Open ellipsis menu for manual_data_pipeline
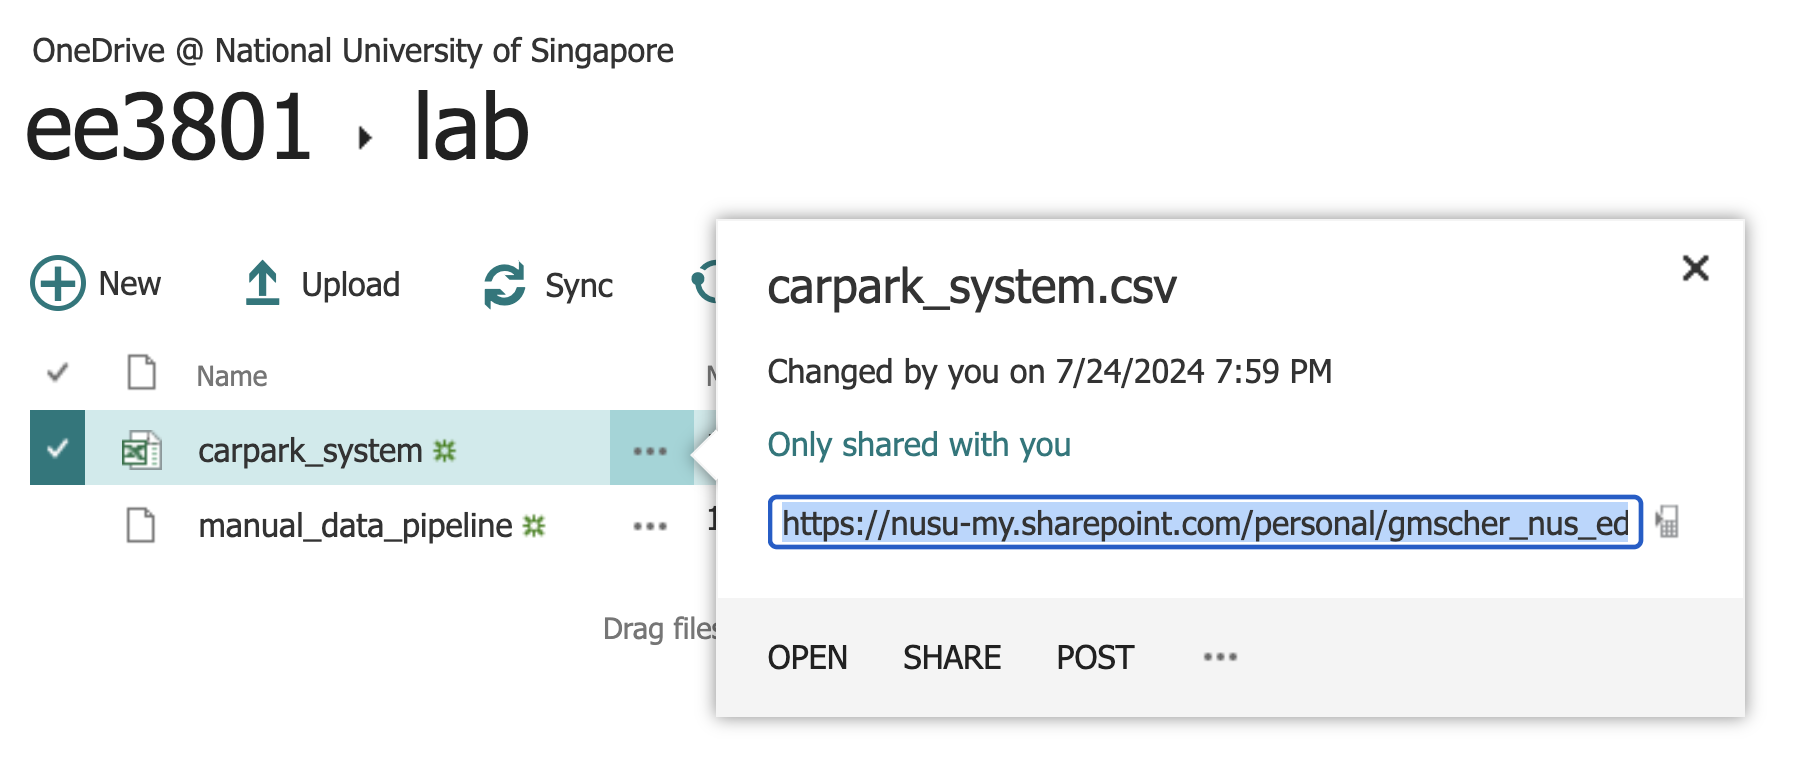This screenshot has width=1804, height=772. 650,526
